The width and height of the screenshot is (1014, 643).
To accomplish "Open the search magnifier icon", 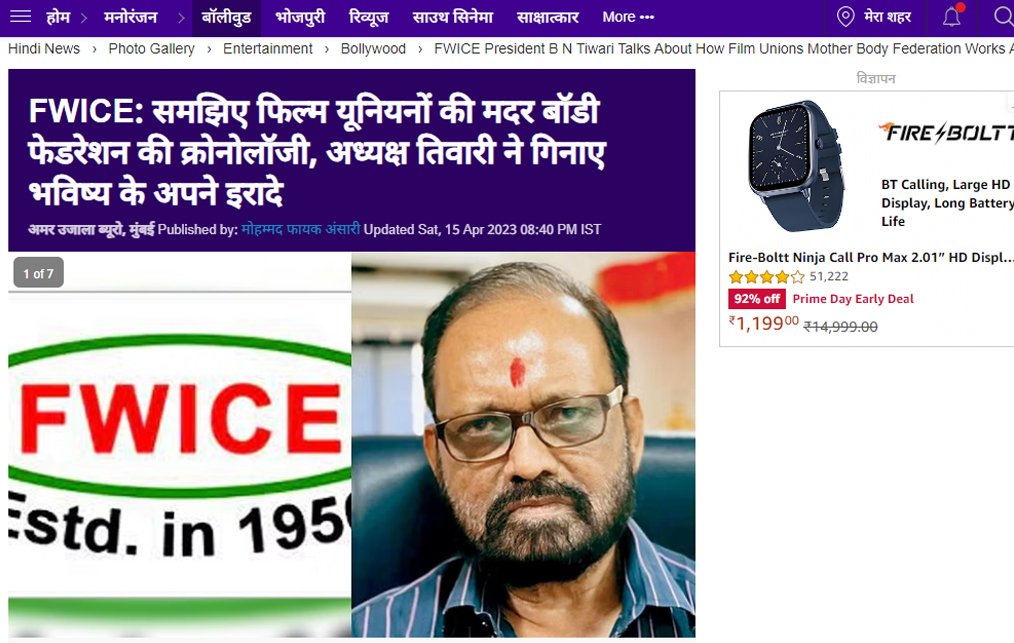I will coord(1004,17).
